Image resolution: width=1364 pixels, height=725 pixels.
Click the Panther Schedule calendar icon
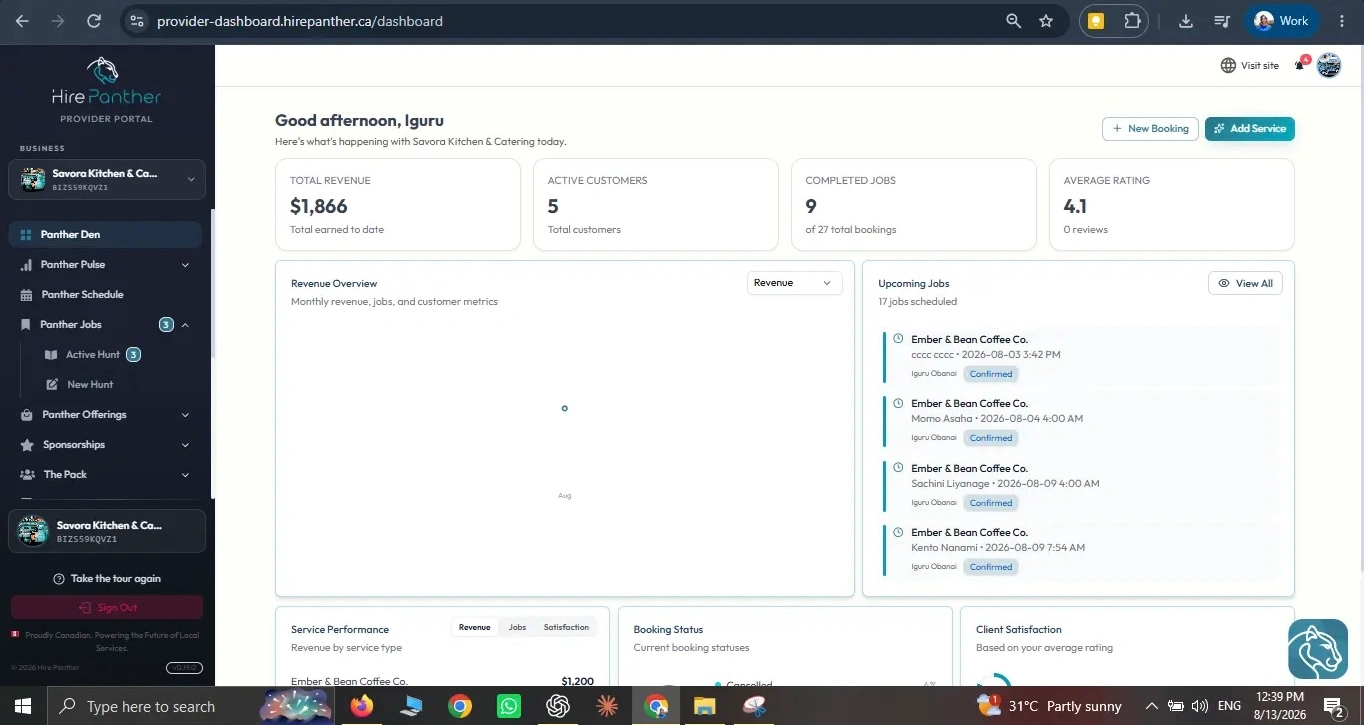tap(26, 295)
